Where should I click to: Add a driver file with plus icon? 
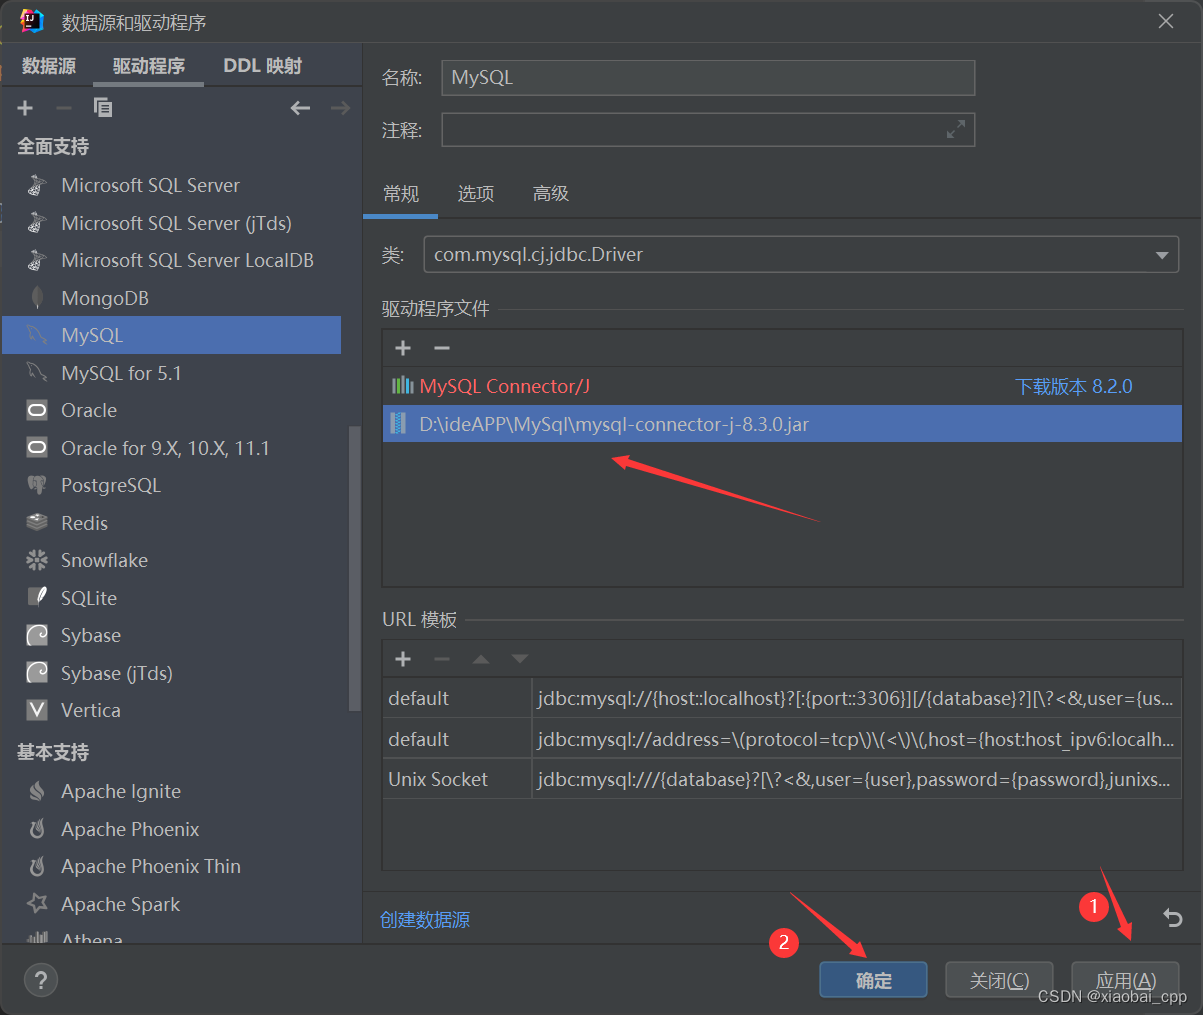pyautogui.click(x=403, y=348)
